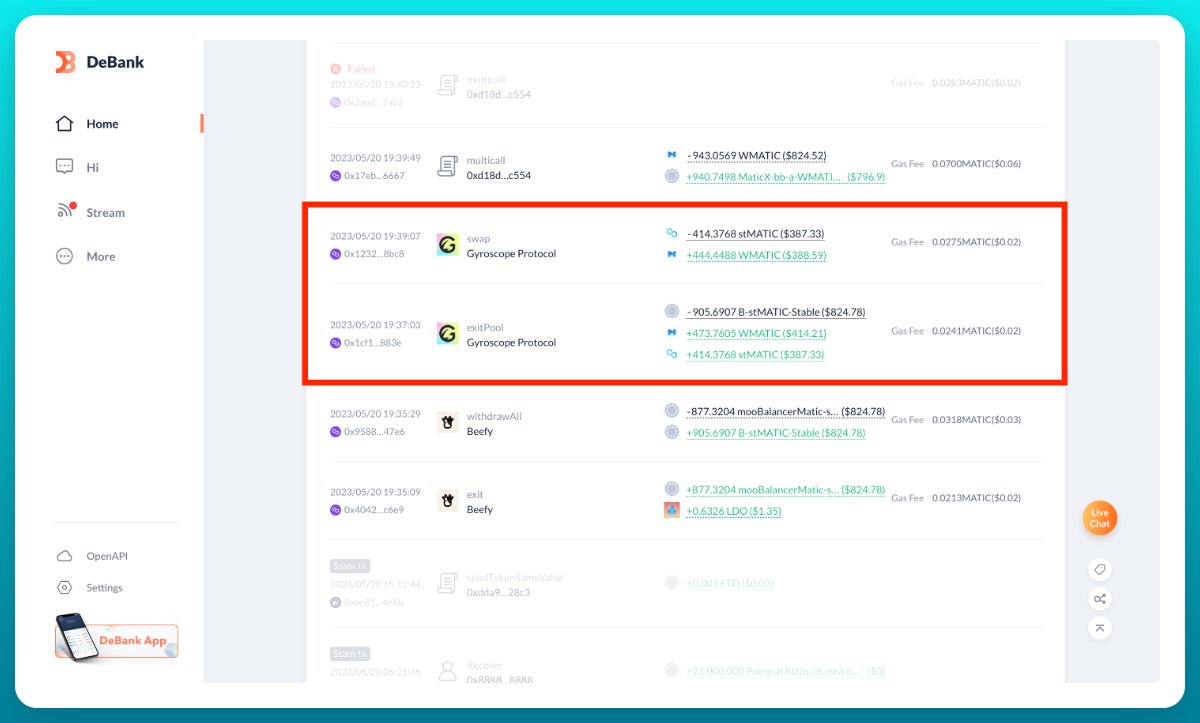The height and width of the screenshot is (723, 1200).
Task: Click the WMATIC token icon beside -943.0569
Action: (x=672, y=155)
